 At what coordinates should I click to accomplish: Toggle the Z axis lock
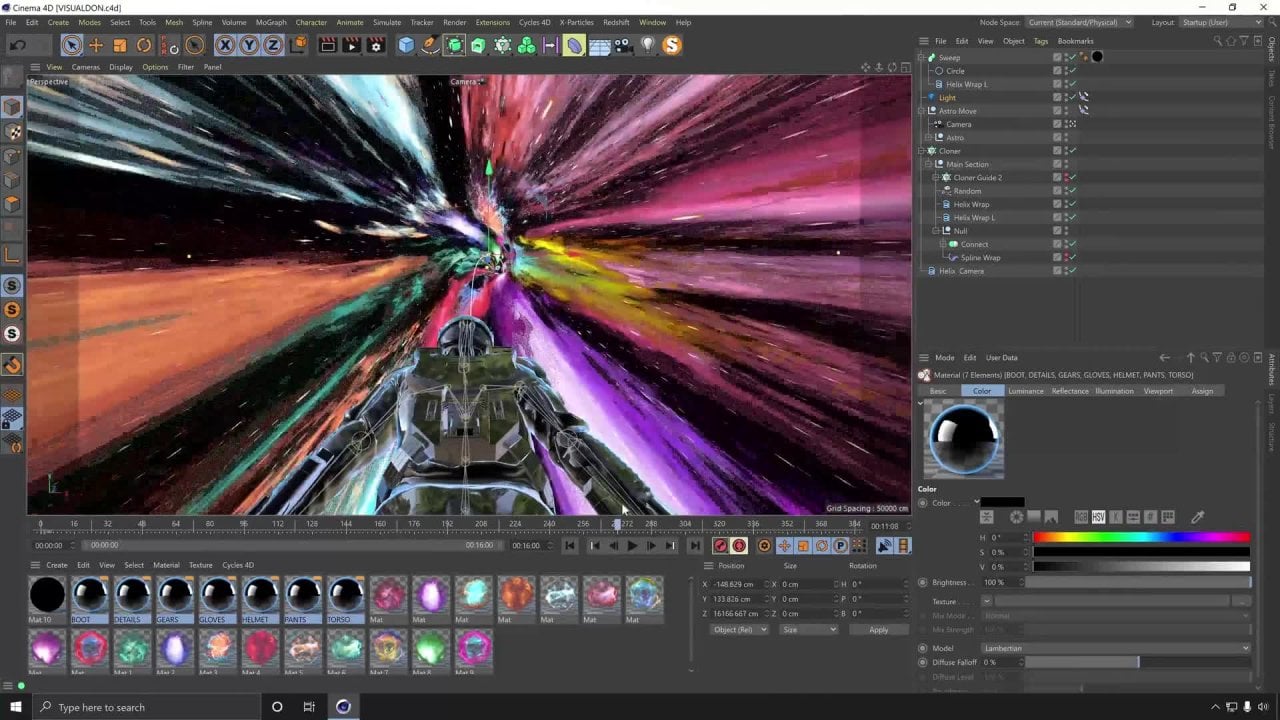pos(273,45)
